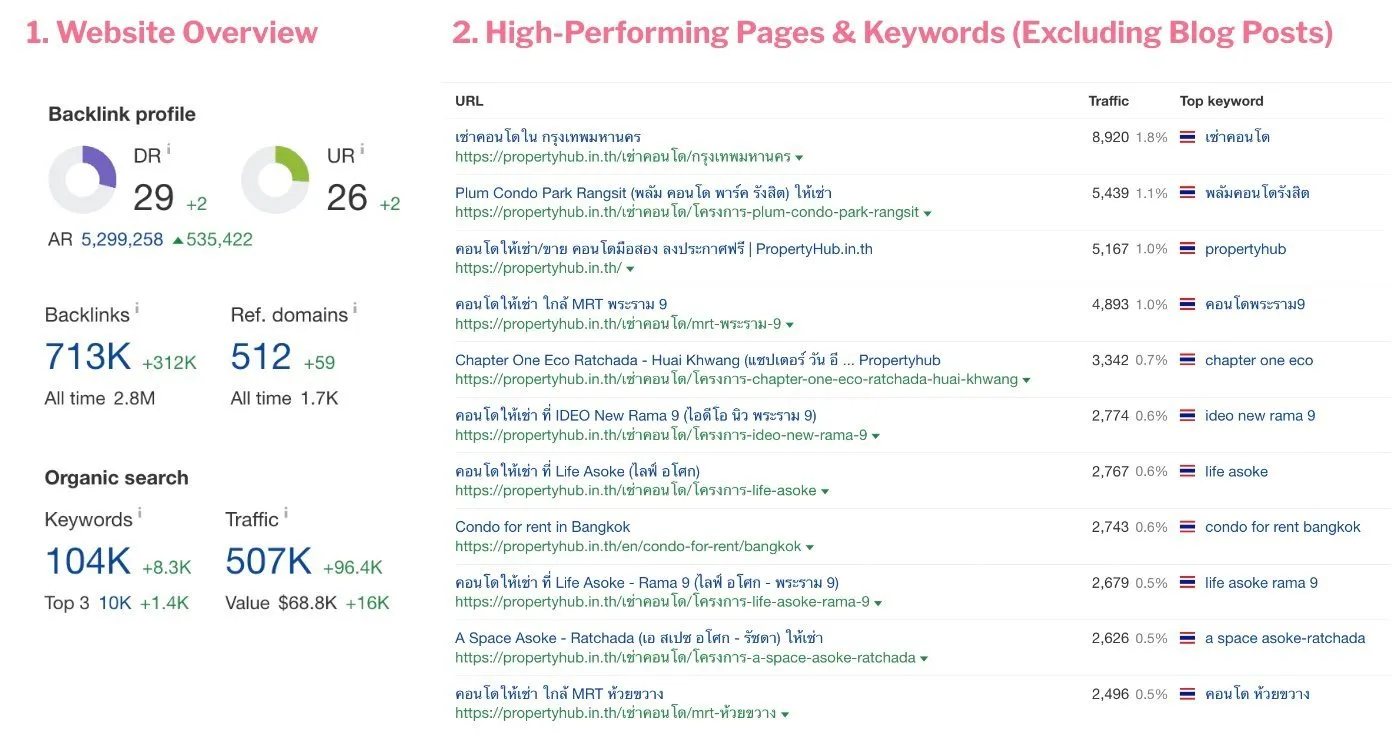Click the AR value 5,299,258
The image size is (1398, 754).
[122, 240]
